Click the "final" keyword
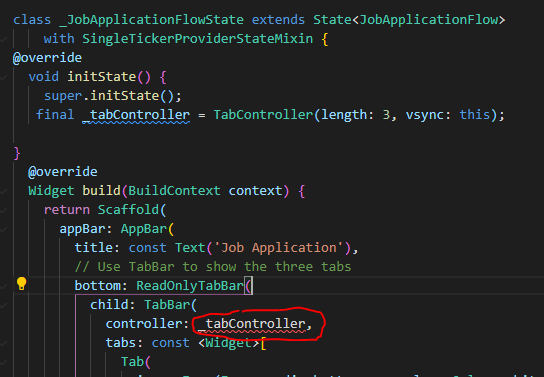This screenshot has height=377, width=544. click(55, 114)
